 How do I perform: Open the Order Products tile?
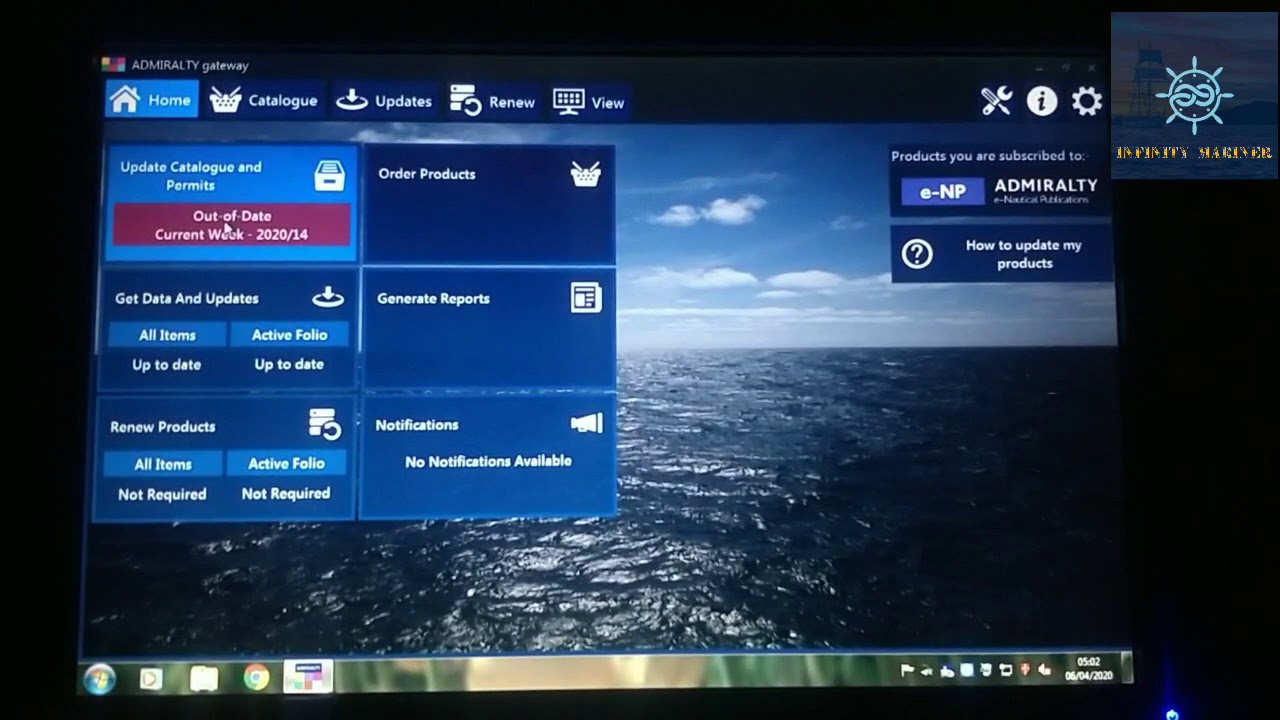point(489,204)
